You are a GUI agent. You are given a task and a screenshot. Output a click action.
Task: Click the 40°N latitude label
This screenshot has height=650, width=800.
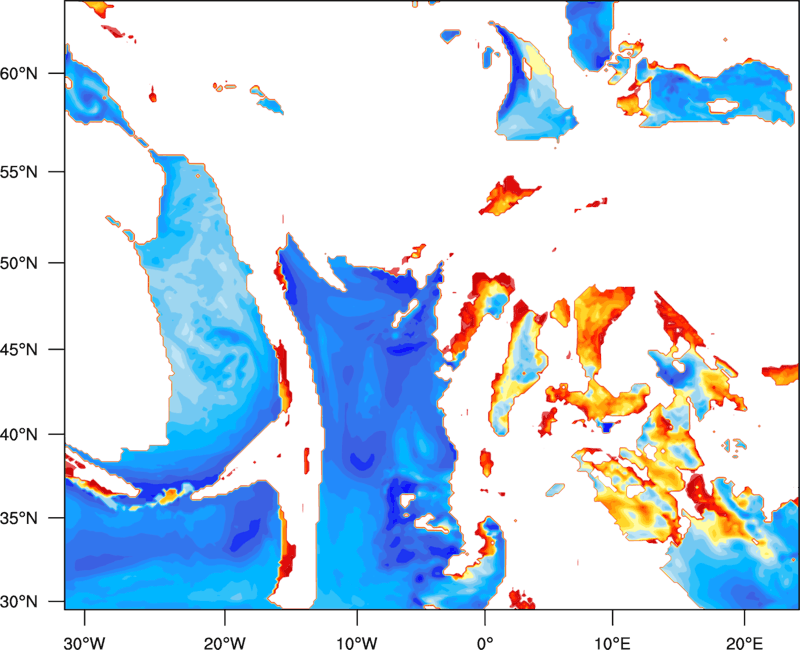(x=19, y=435)
